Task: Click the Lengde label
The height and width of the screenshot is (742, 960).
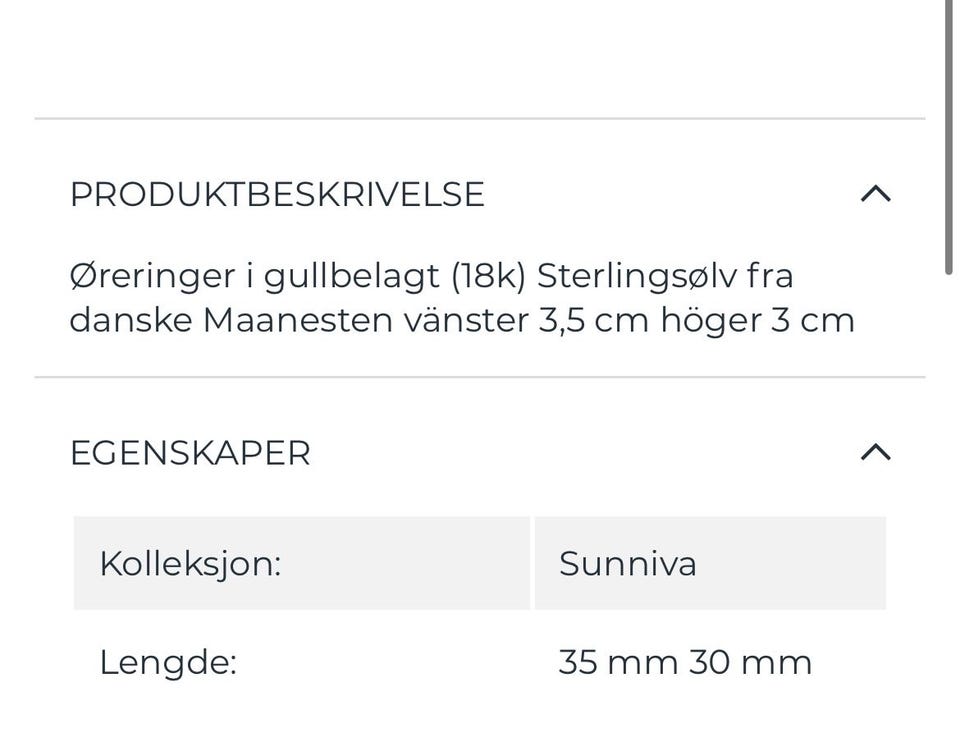Action: tap(168, 661)
